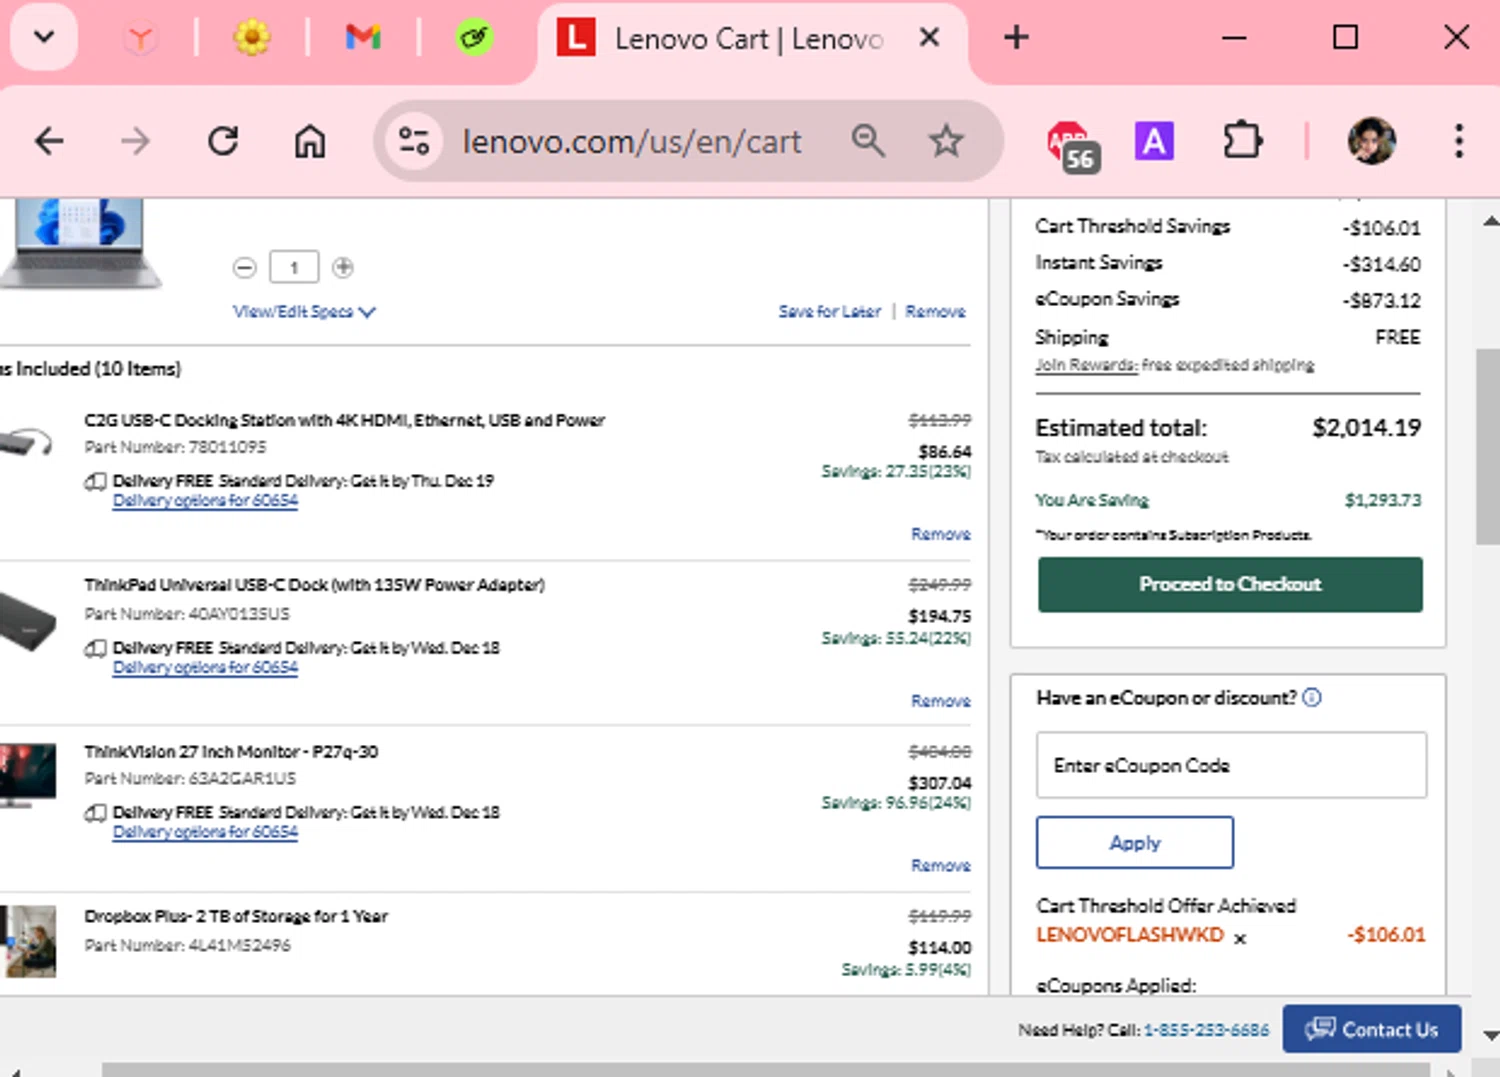Click the C2G delivery truck icon
Screen dimensions: 1500x1077
96,482
